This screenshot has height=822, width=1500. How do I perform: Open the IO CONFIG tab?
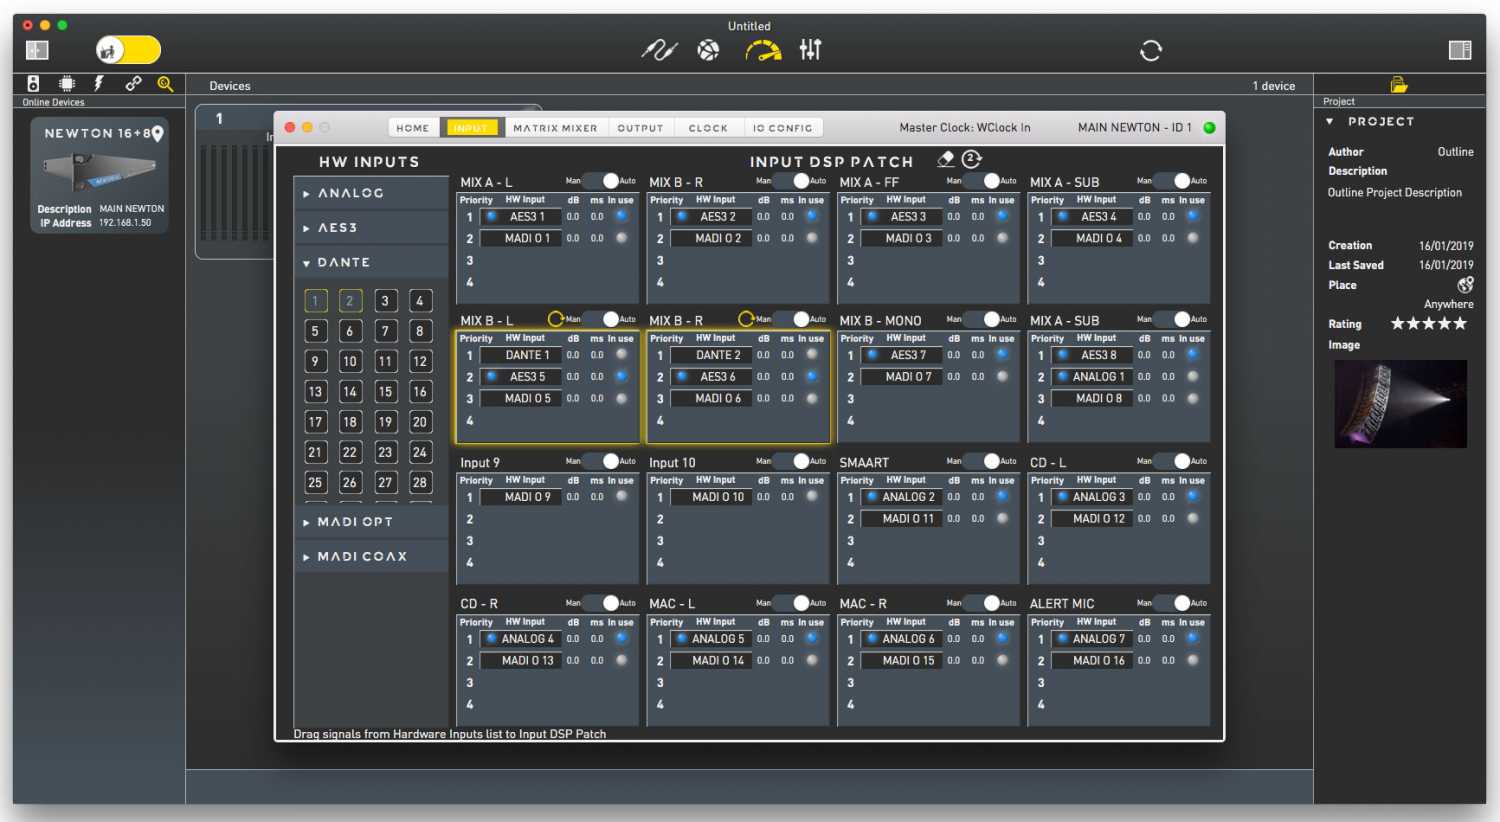[x=782, y=128]
